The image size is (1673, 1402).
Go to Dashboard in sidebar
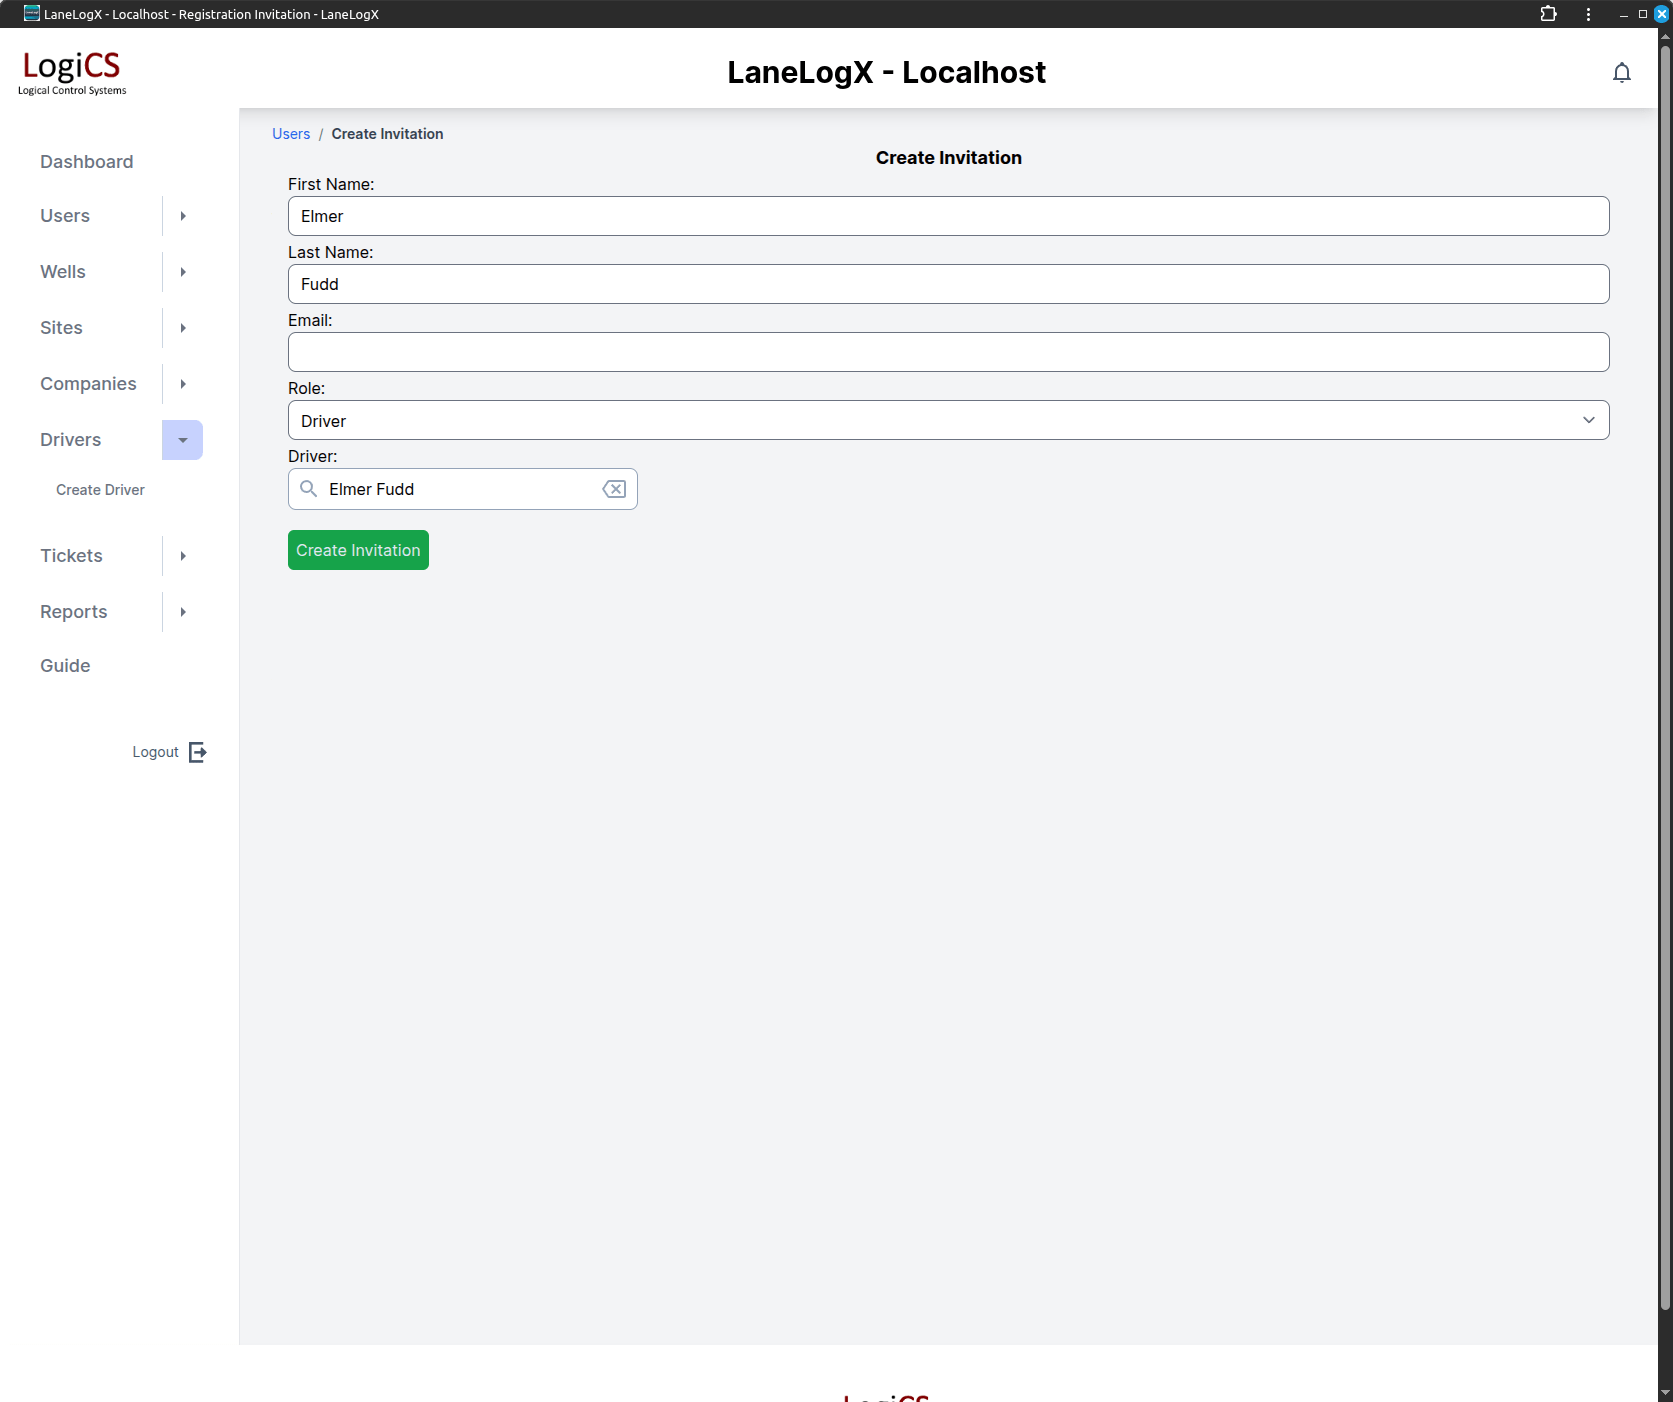pyautogui.click(x=87, y=162)
